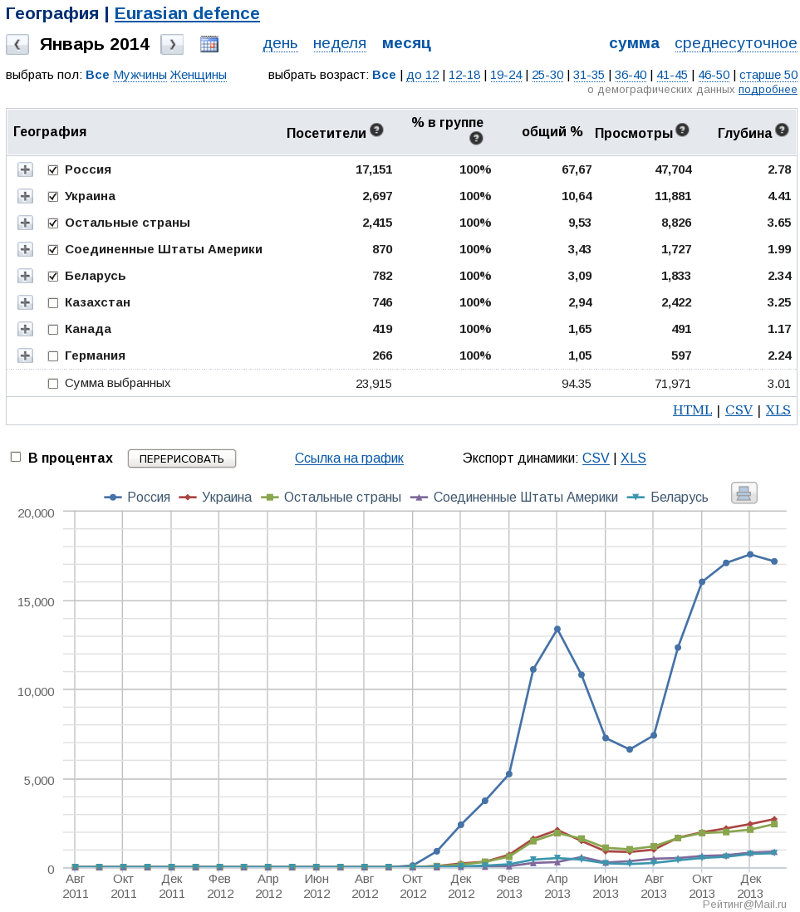Select Все age filter
The height and width of the screenshot is (912, 800).
point(384,74)
